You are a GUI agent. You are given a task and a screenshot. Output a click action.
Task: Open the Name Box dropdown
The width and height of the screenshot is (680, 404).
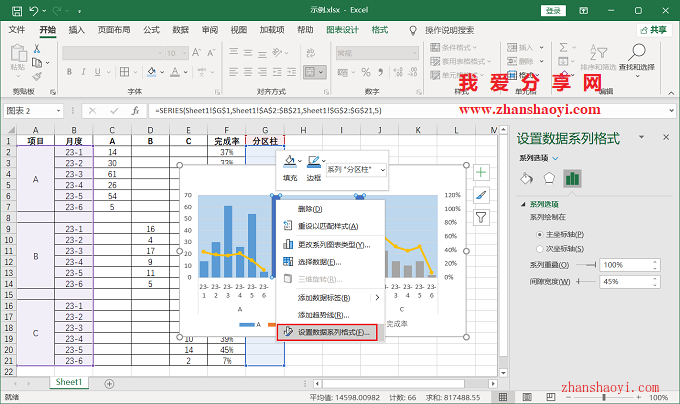58,111
